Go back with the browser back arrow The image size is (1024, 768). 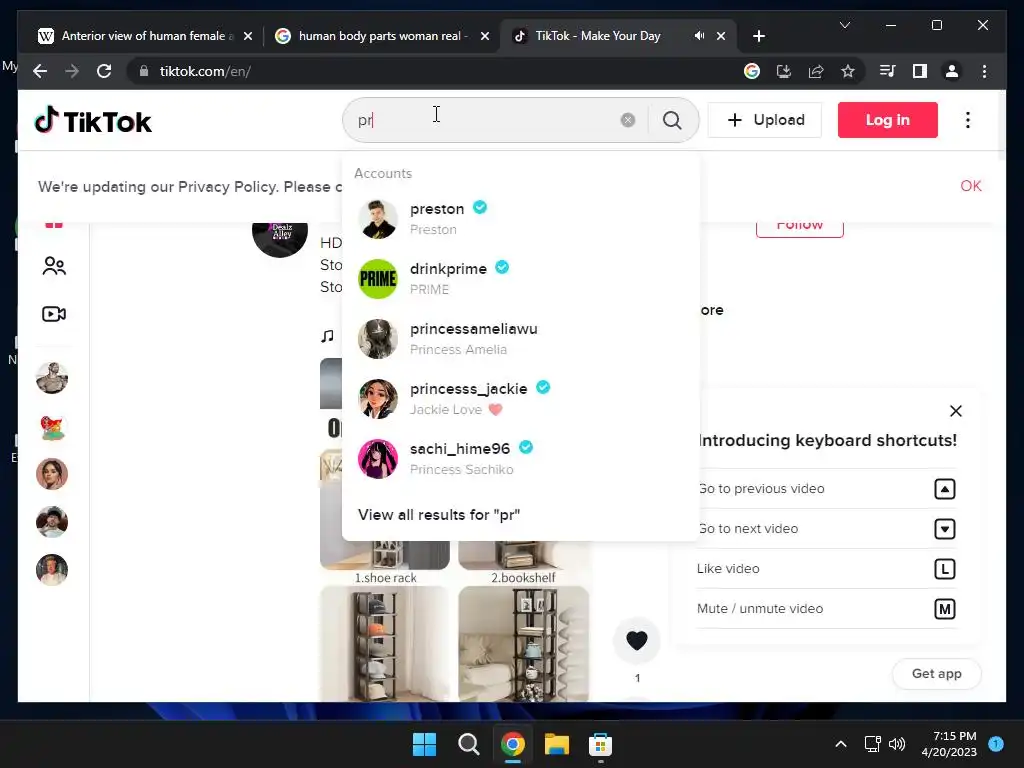[40, 71]
